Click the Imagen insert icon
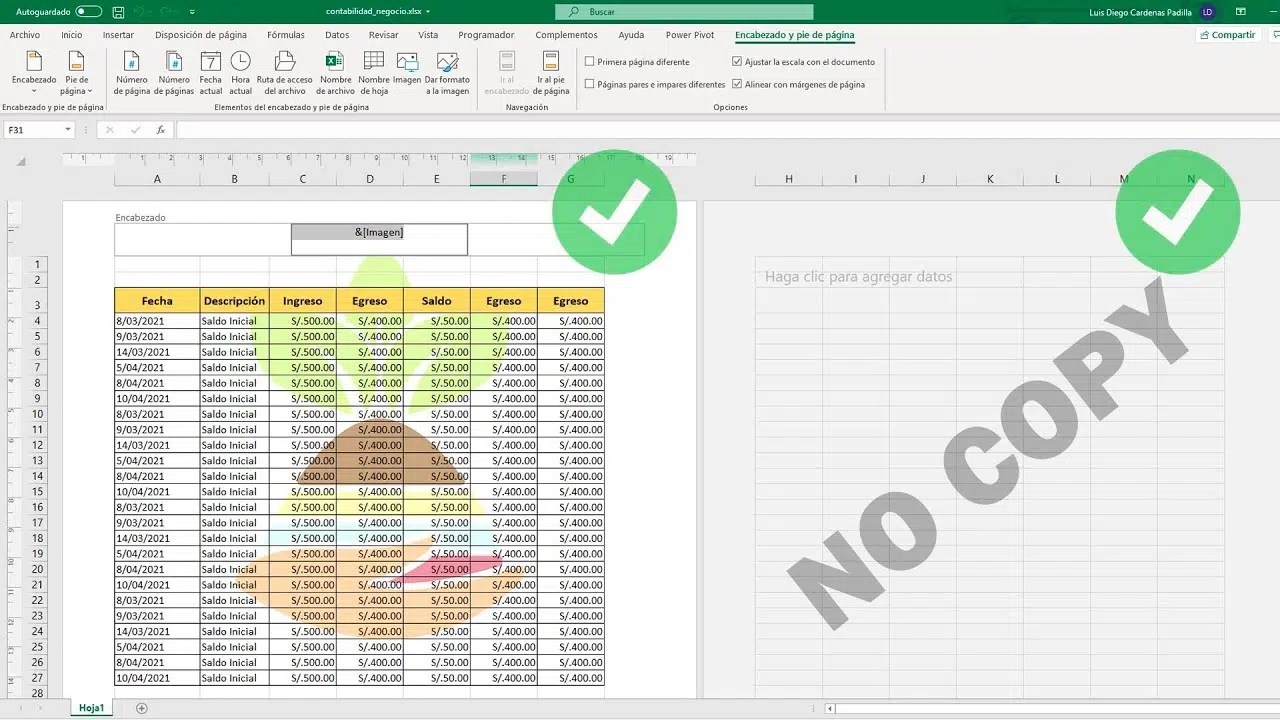 pos(407,68)
